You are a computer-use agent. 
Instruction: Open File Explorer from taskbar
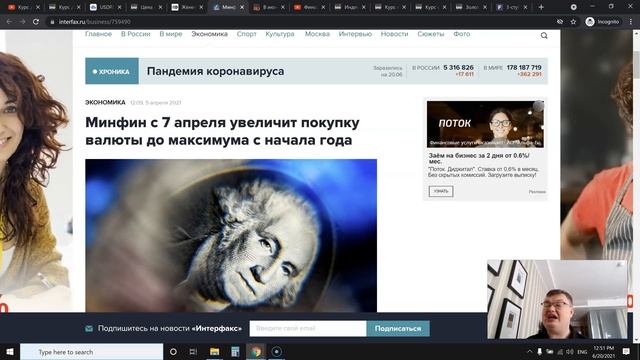pyautogui.click(x=214, y=351)
